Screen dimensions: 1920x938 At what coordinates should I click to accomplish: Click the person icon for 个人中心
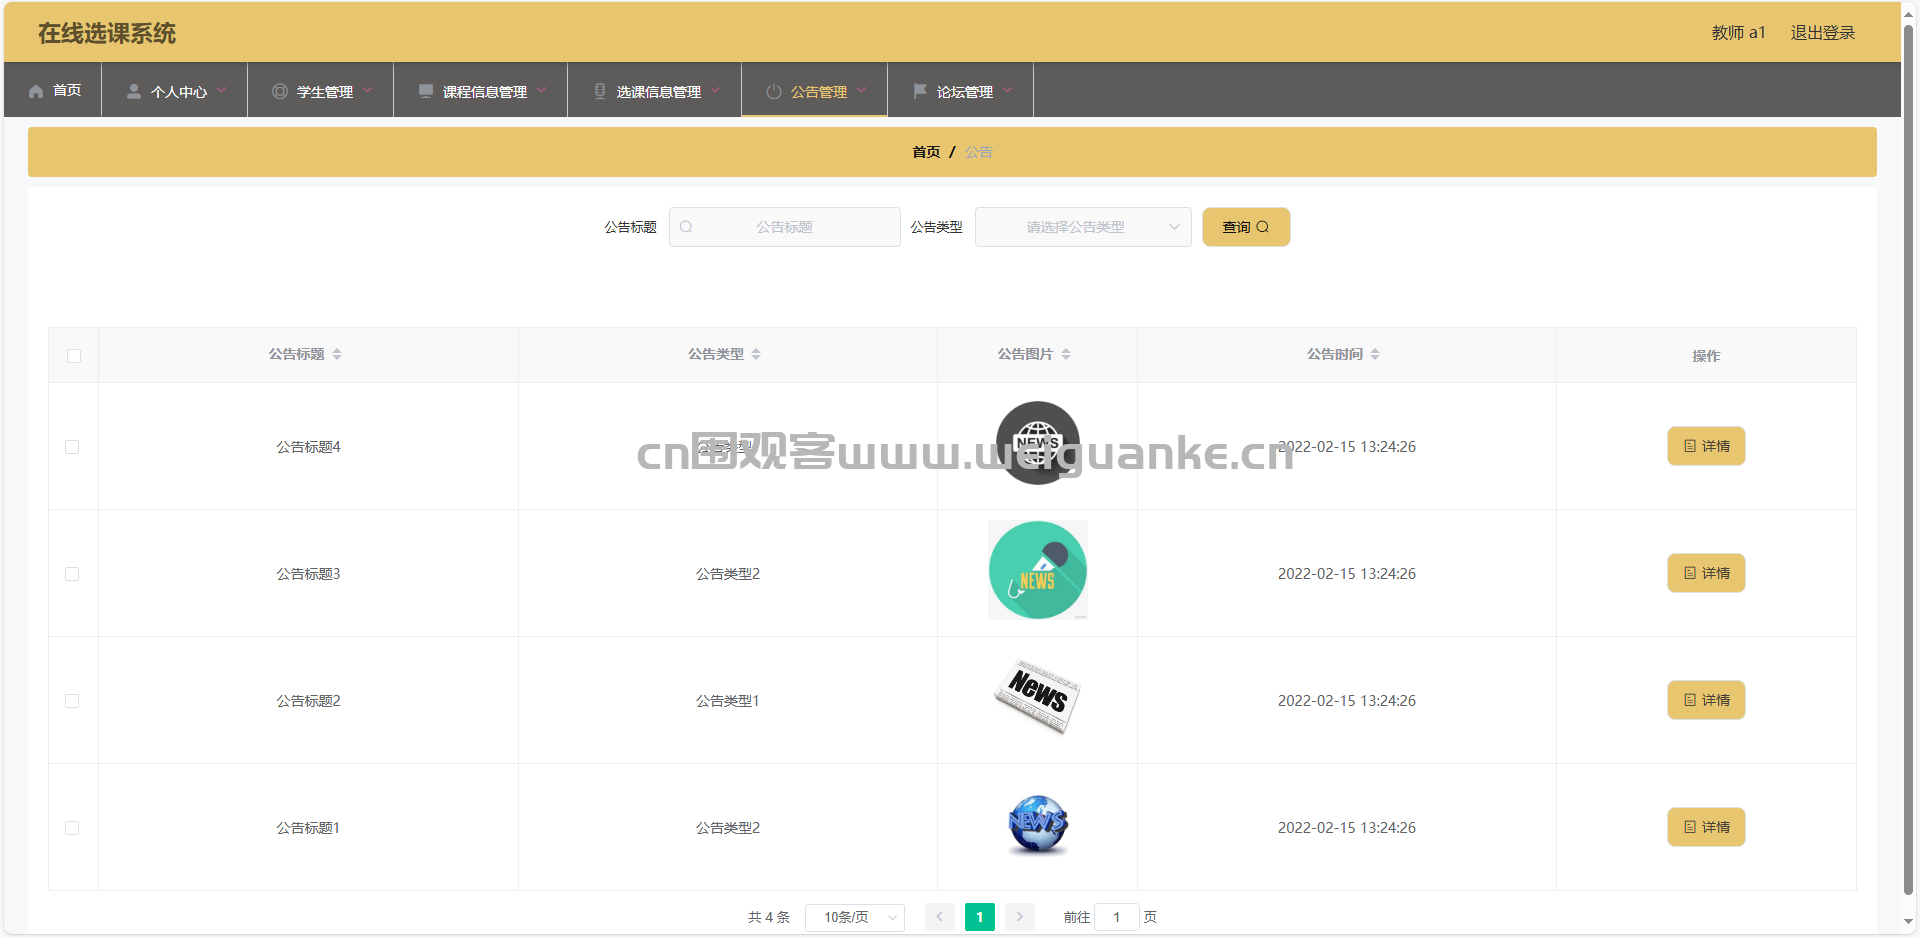(133, 91)
